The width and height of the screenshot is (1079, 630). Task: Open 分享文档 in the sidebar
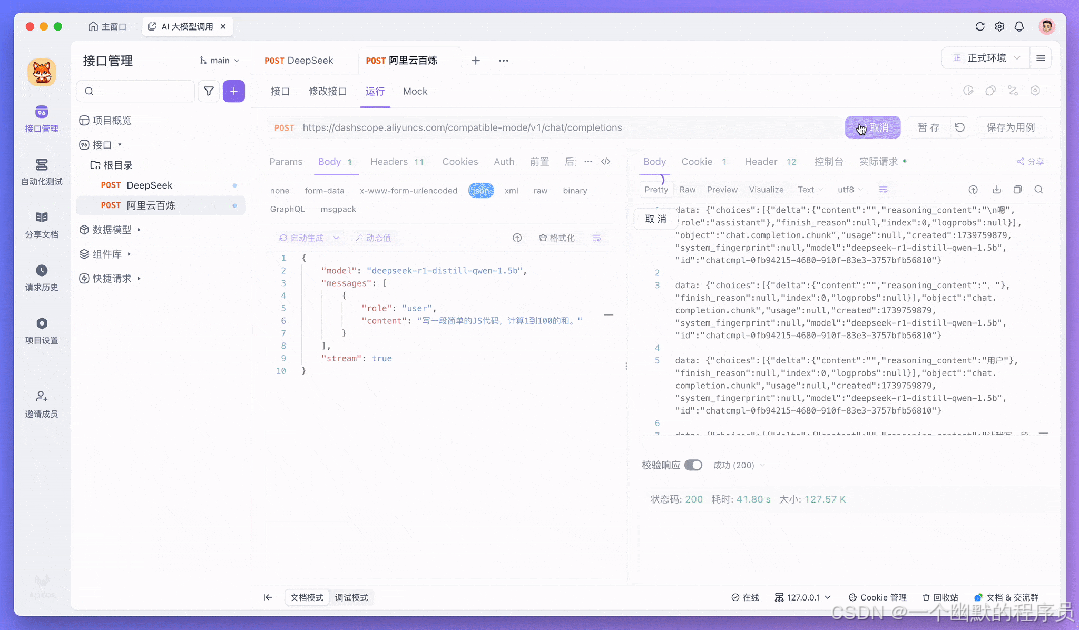click(x=41, y=225)
